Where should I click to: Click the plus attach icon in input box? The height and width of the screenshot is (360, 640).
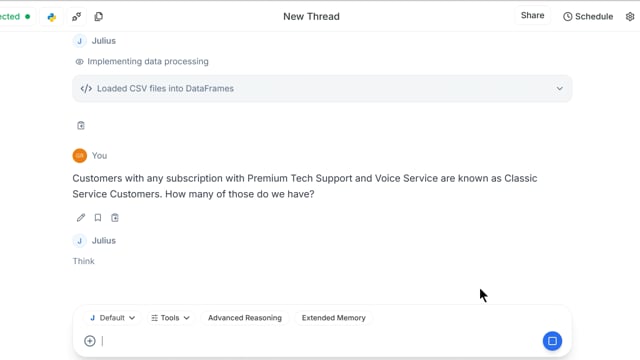(x=90, y=341)
